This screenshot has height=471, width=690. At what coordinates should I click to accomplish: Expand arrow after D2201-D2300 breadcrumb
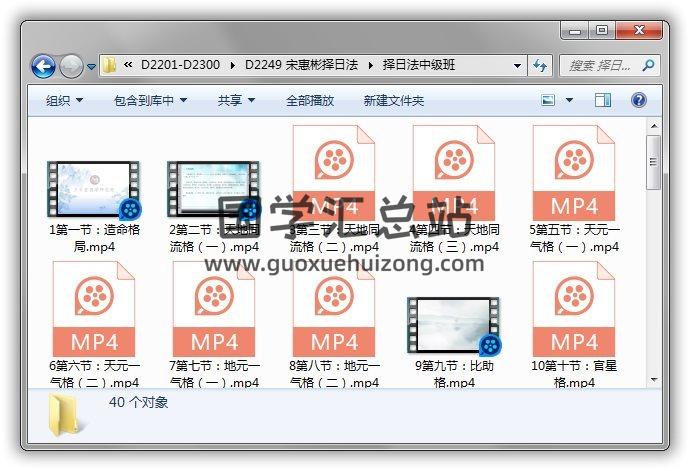click(x=232, y=66)
